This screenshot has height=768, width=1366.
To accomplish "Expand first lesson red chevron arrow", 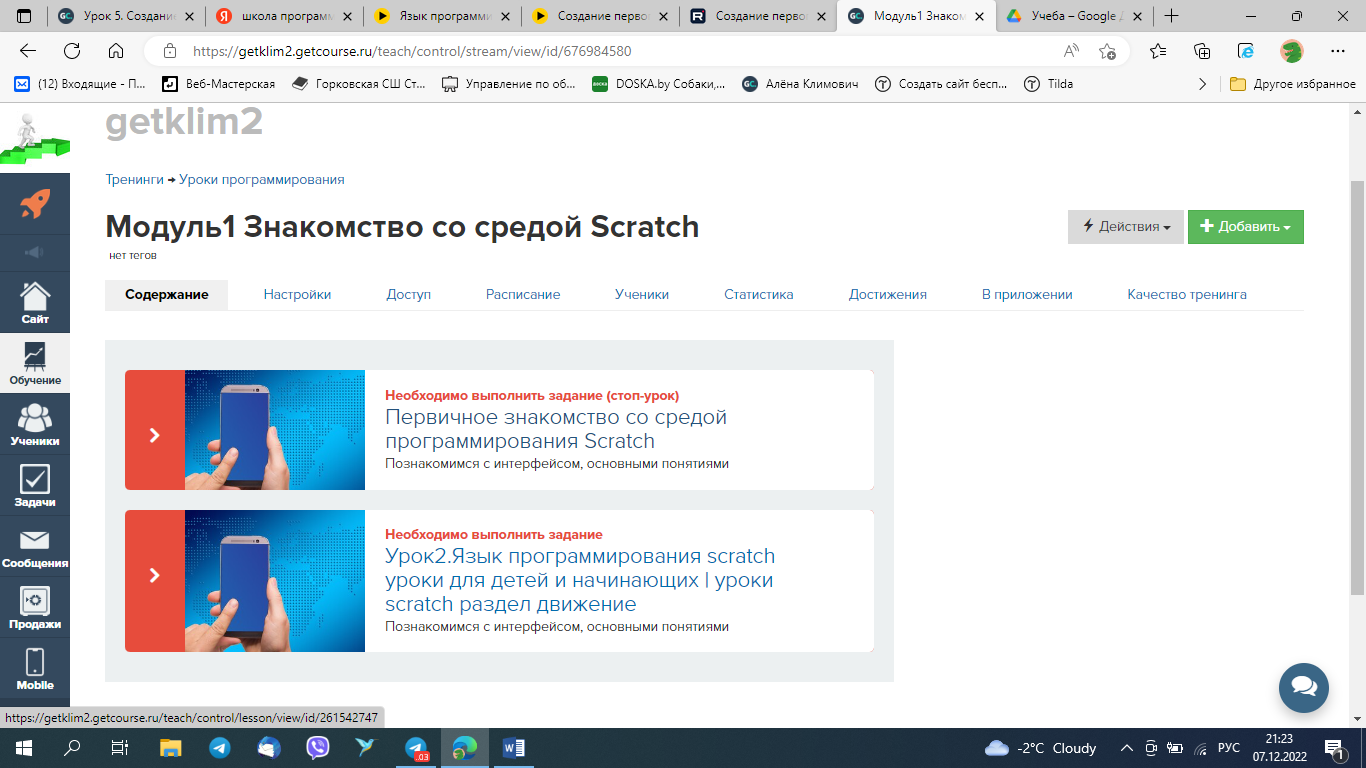I will click(x=155, y=435).
